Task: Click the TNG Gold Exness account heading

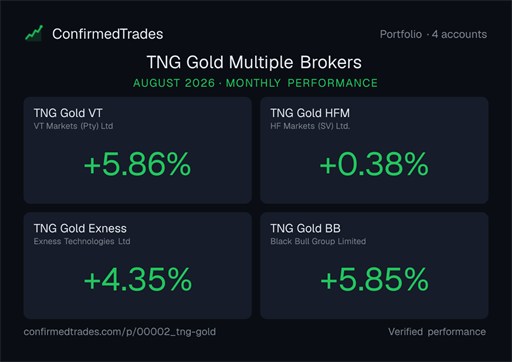Action: [80, 229]
